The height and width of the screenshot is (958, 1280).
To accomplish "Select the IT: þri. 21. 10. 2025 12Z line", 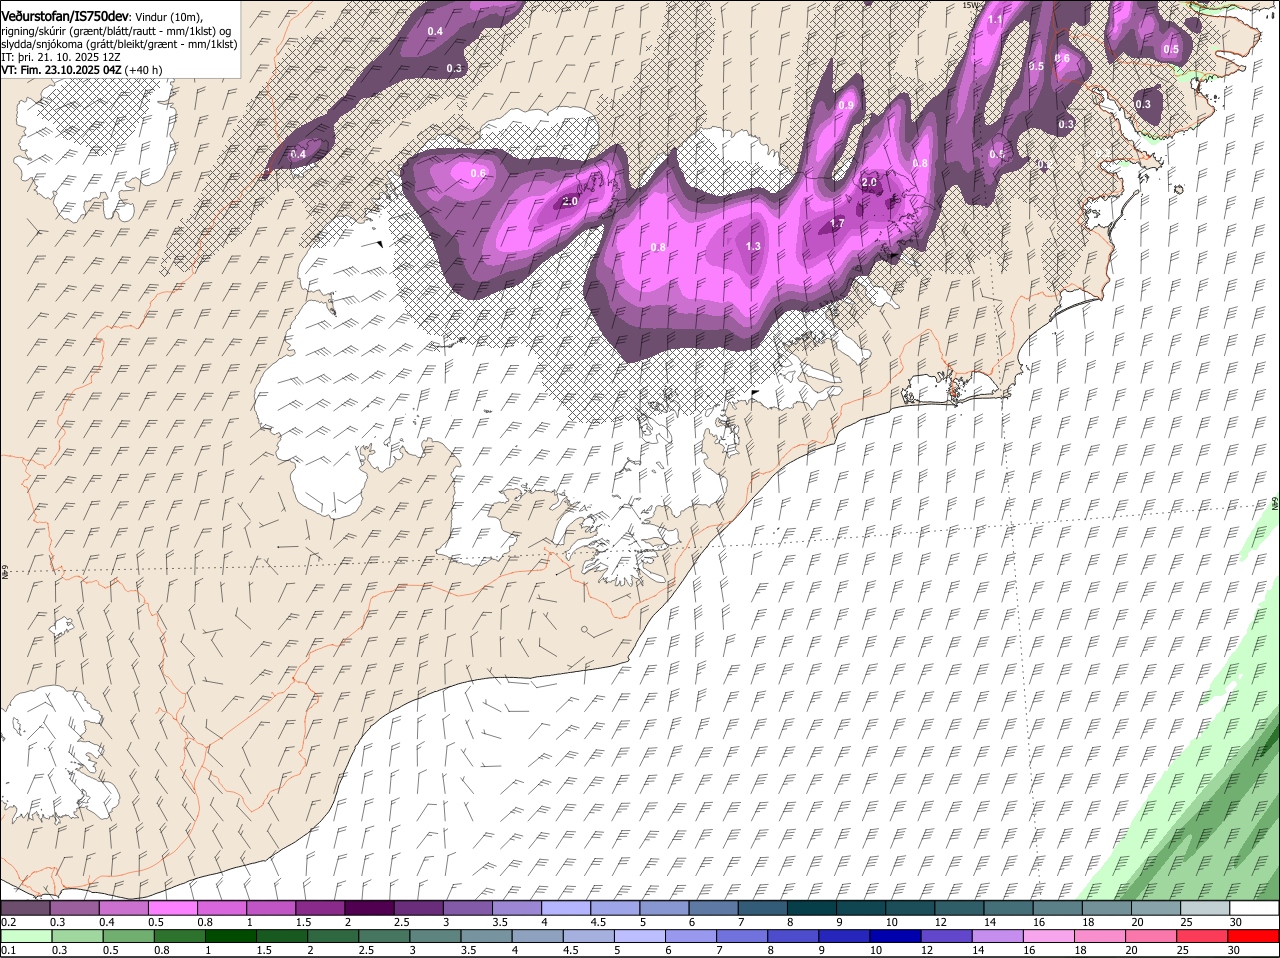I will pos(62,57).
